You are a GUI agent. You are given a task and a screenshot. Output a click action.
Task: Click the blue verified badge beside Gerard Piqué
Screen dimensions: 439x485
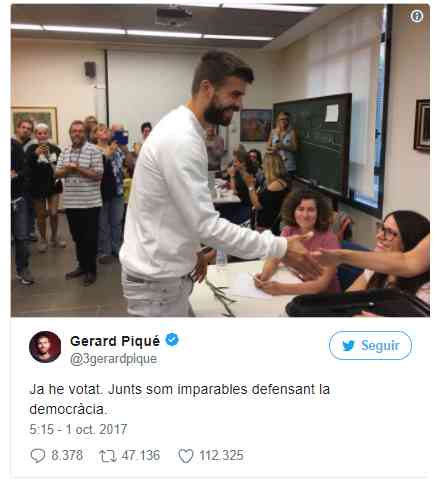172,340
